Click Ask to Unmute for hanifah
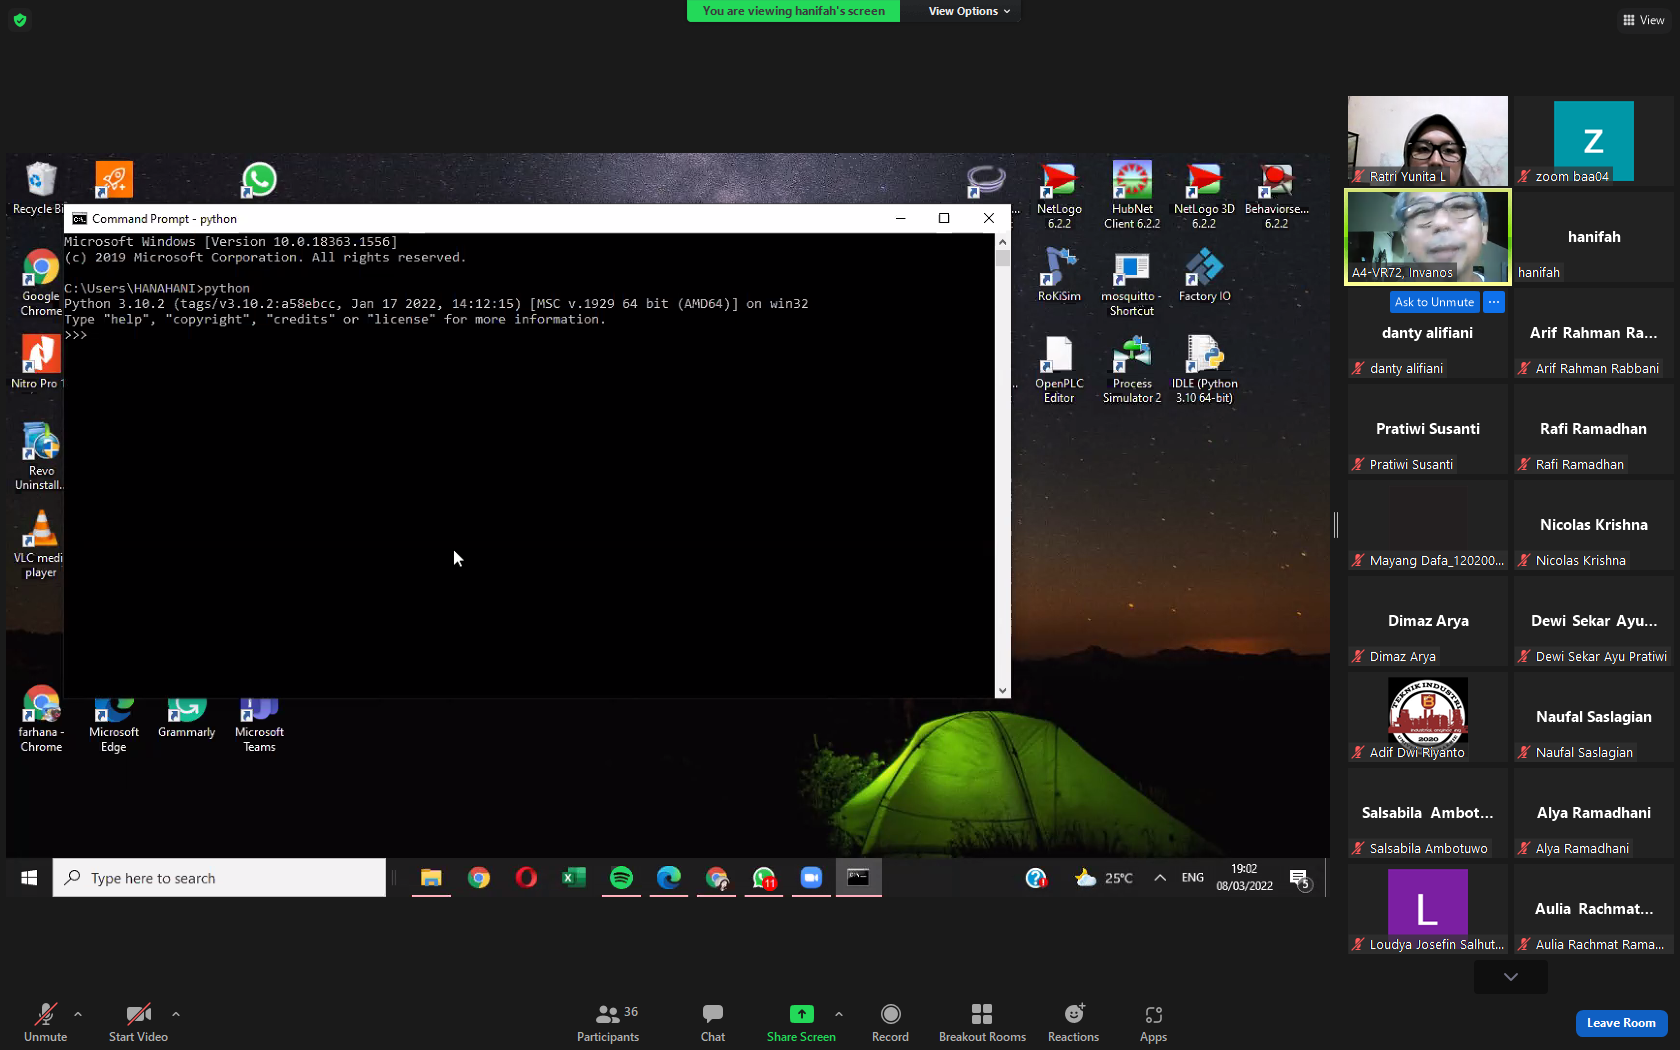This screenshot has height=1050, width=1680. (1434, 302)
